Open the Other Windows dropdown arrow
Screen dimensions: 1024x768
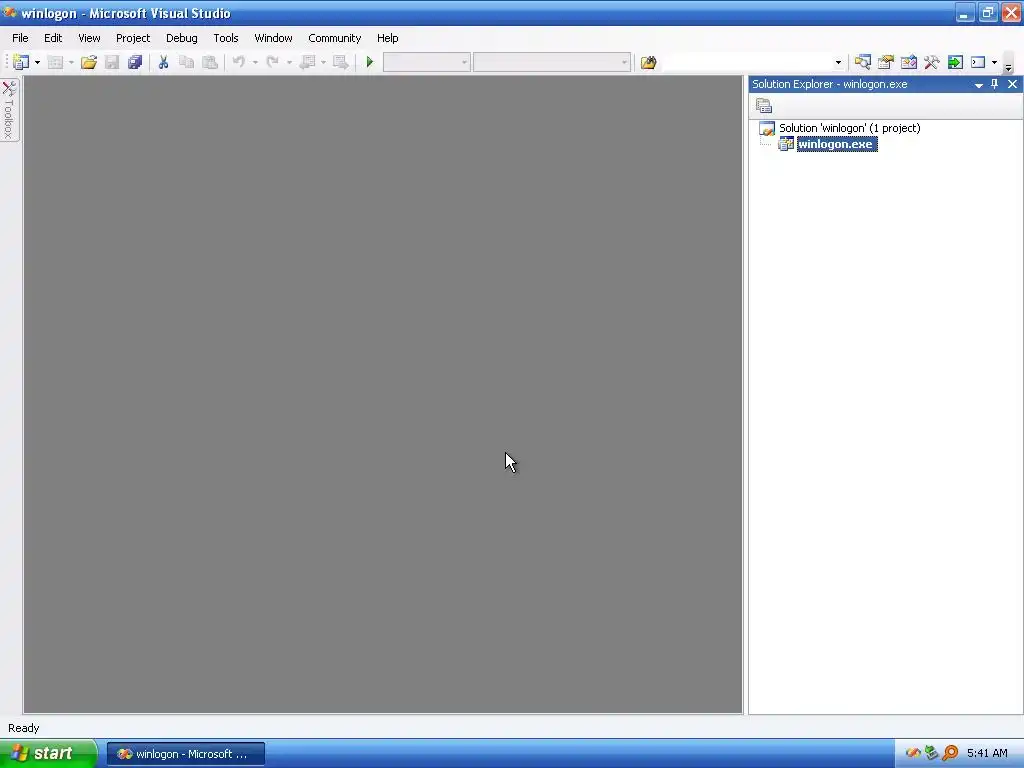995,63
